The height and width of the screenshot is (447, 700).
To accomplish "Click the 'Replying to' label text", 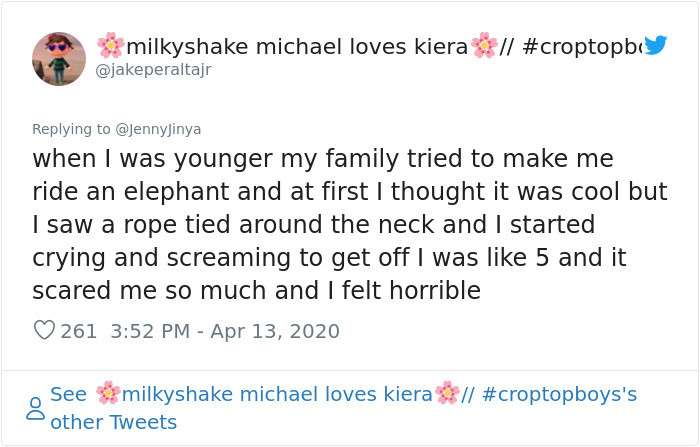I will tap(71, 129).
